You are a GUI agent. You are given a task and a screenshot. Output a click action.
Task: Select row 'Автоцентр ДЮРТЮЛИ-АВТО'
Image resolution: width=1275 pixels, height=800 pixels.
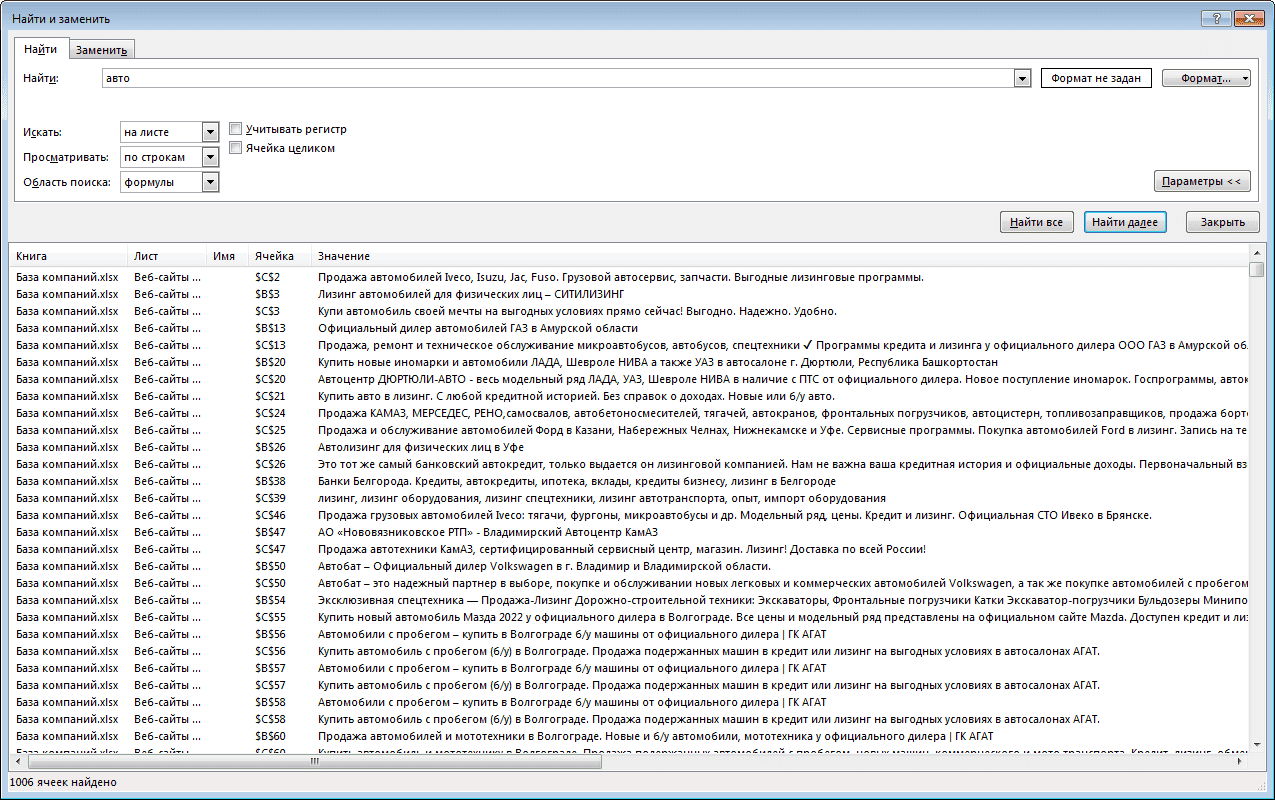click(x=629, y=379)
